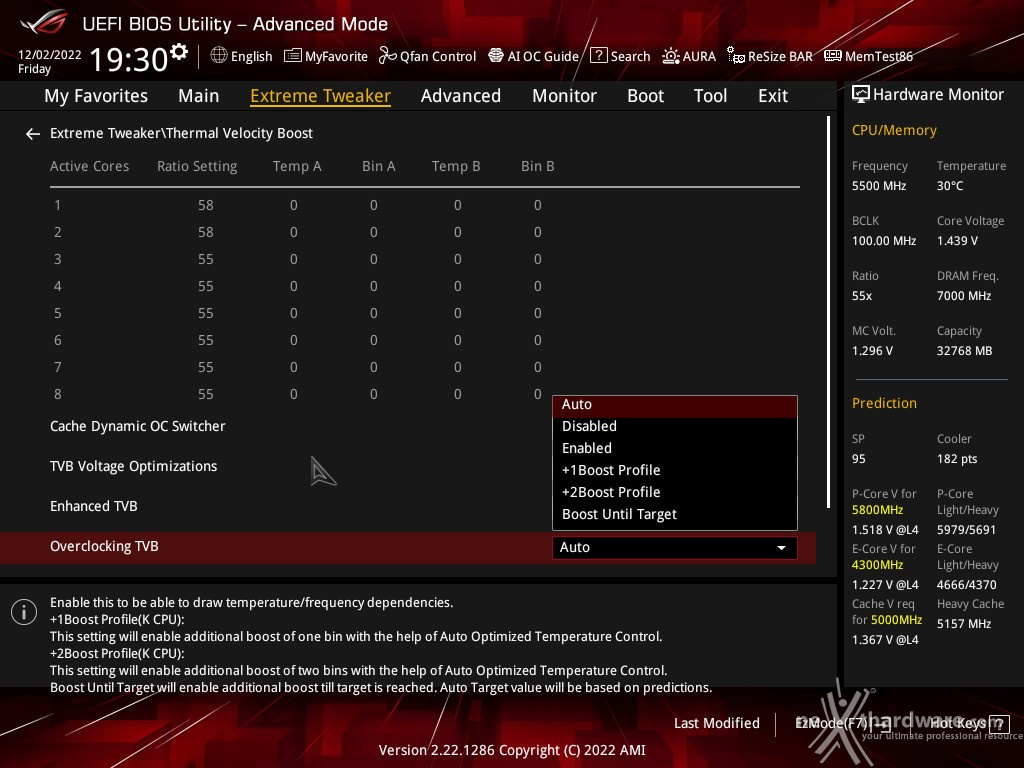Click the ReSize BAR label
Screen dimensions: 1024x768
(780, 56)
